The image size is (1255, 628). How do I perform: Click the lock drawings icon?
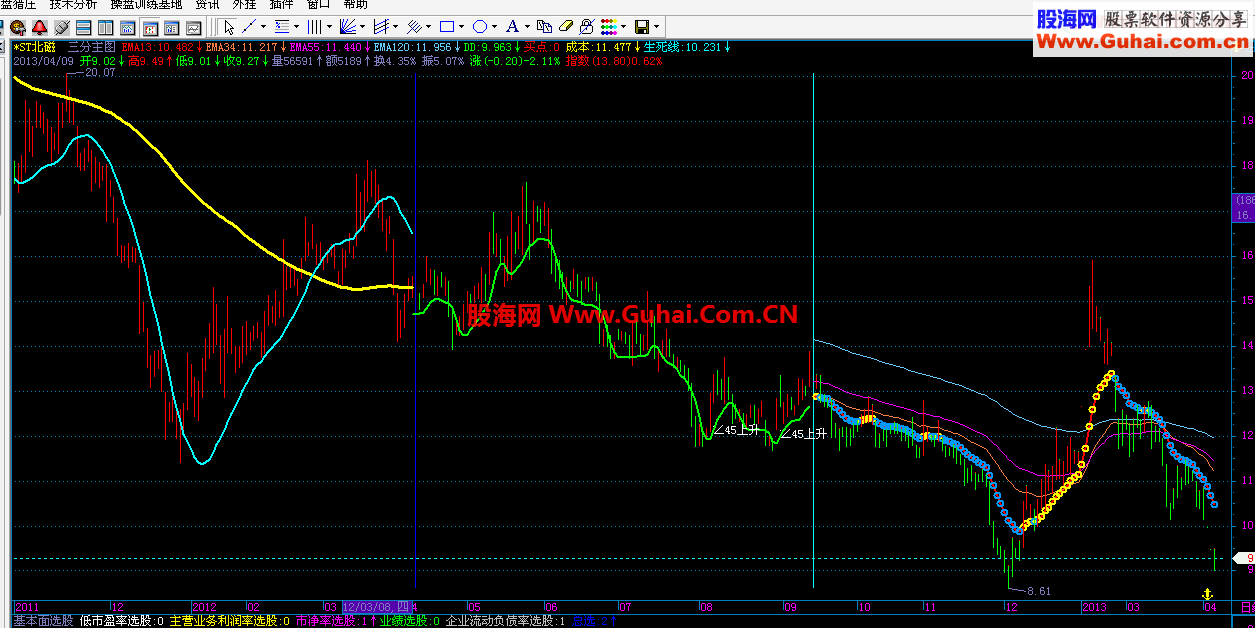[587, 27]
